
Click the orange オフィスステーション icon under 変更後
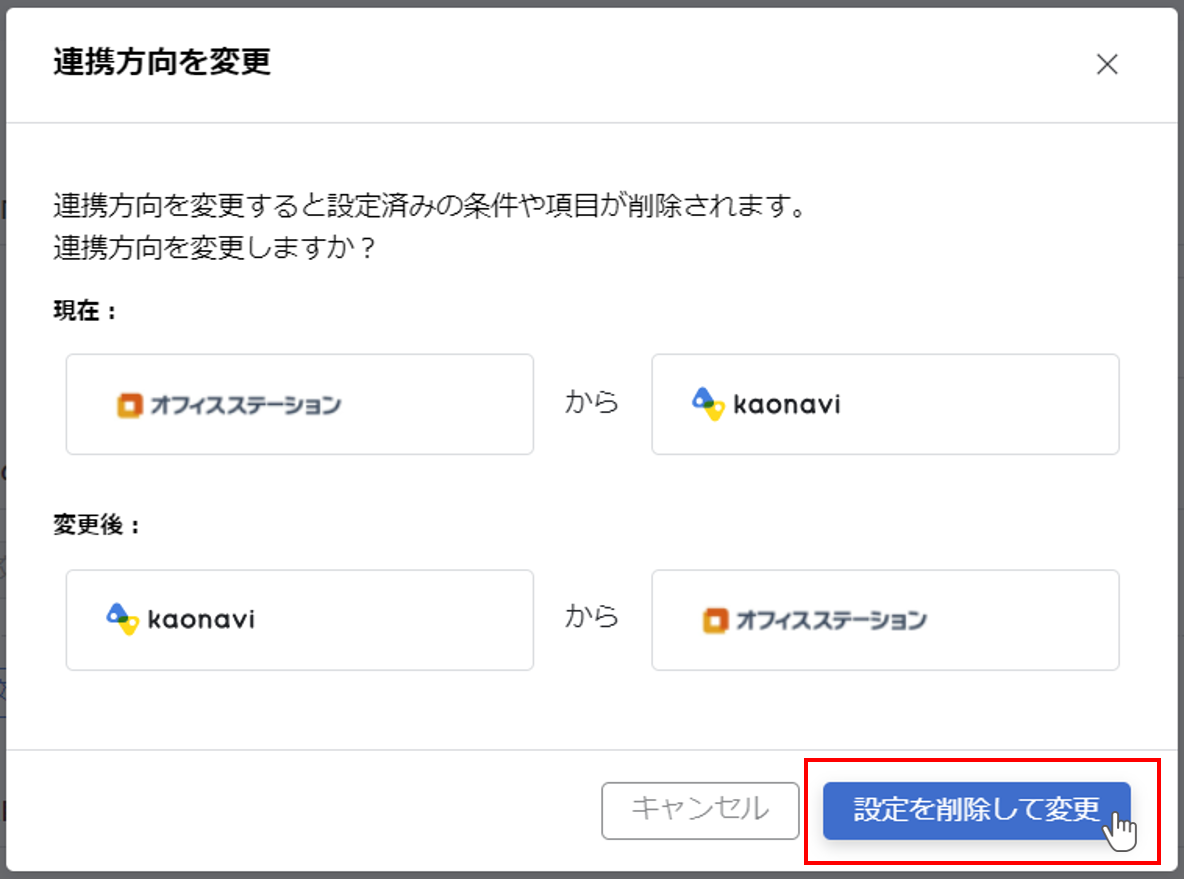point(716,620)
